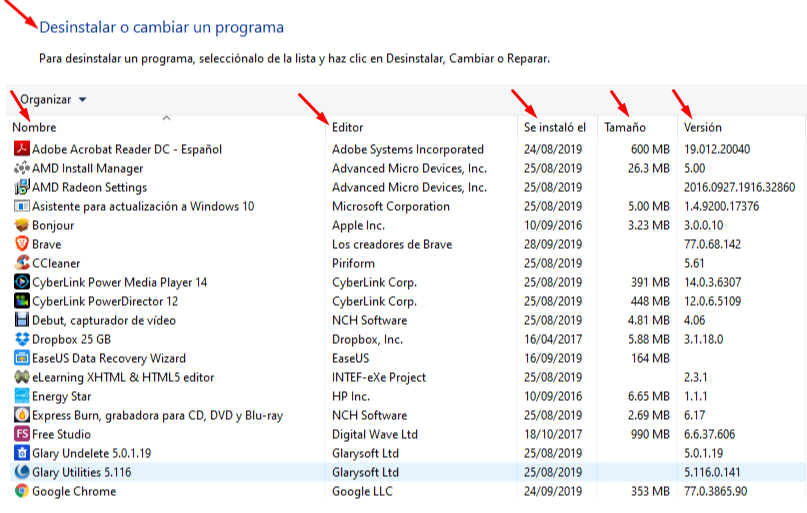
Task: Select the Dropbox 25 GB name
Action: (x=72, y=340)
